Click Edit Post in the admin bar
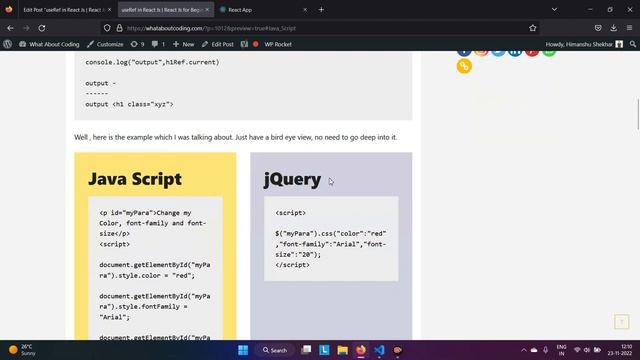 click(x=218, y=44)
